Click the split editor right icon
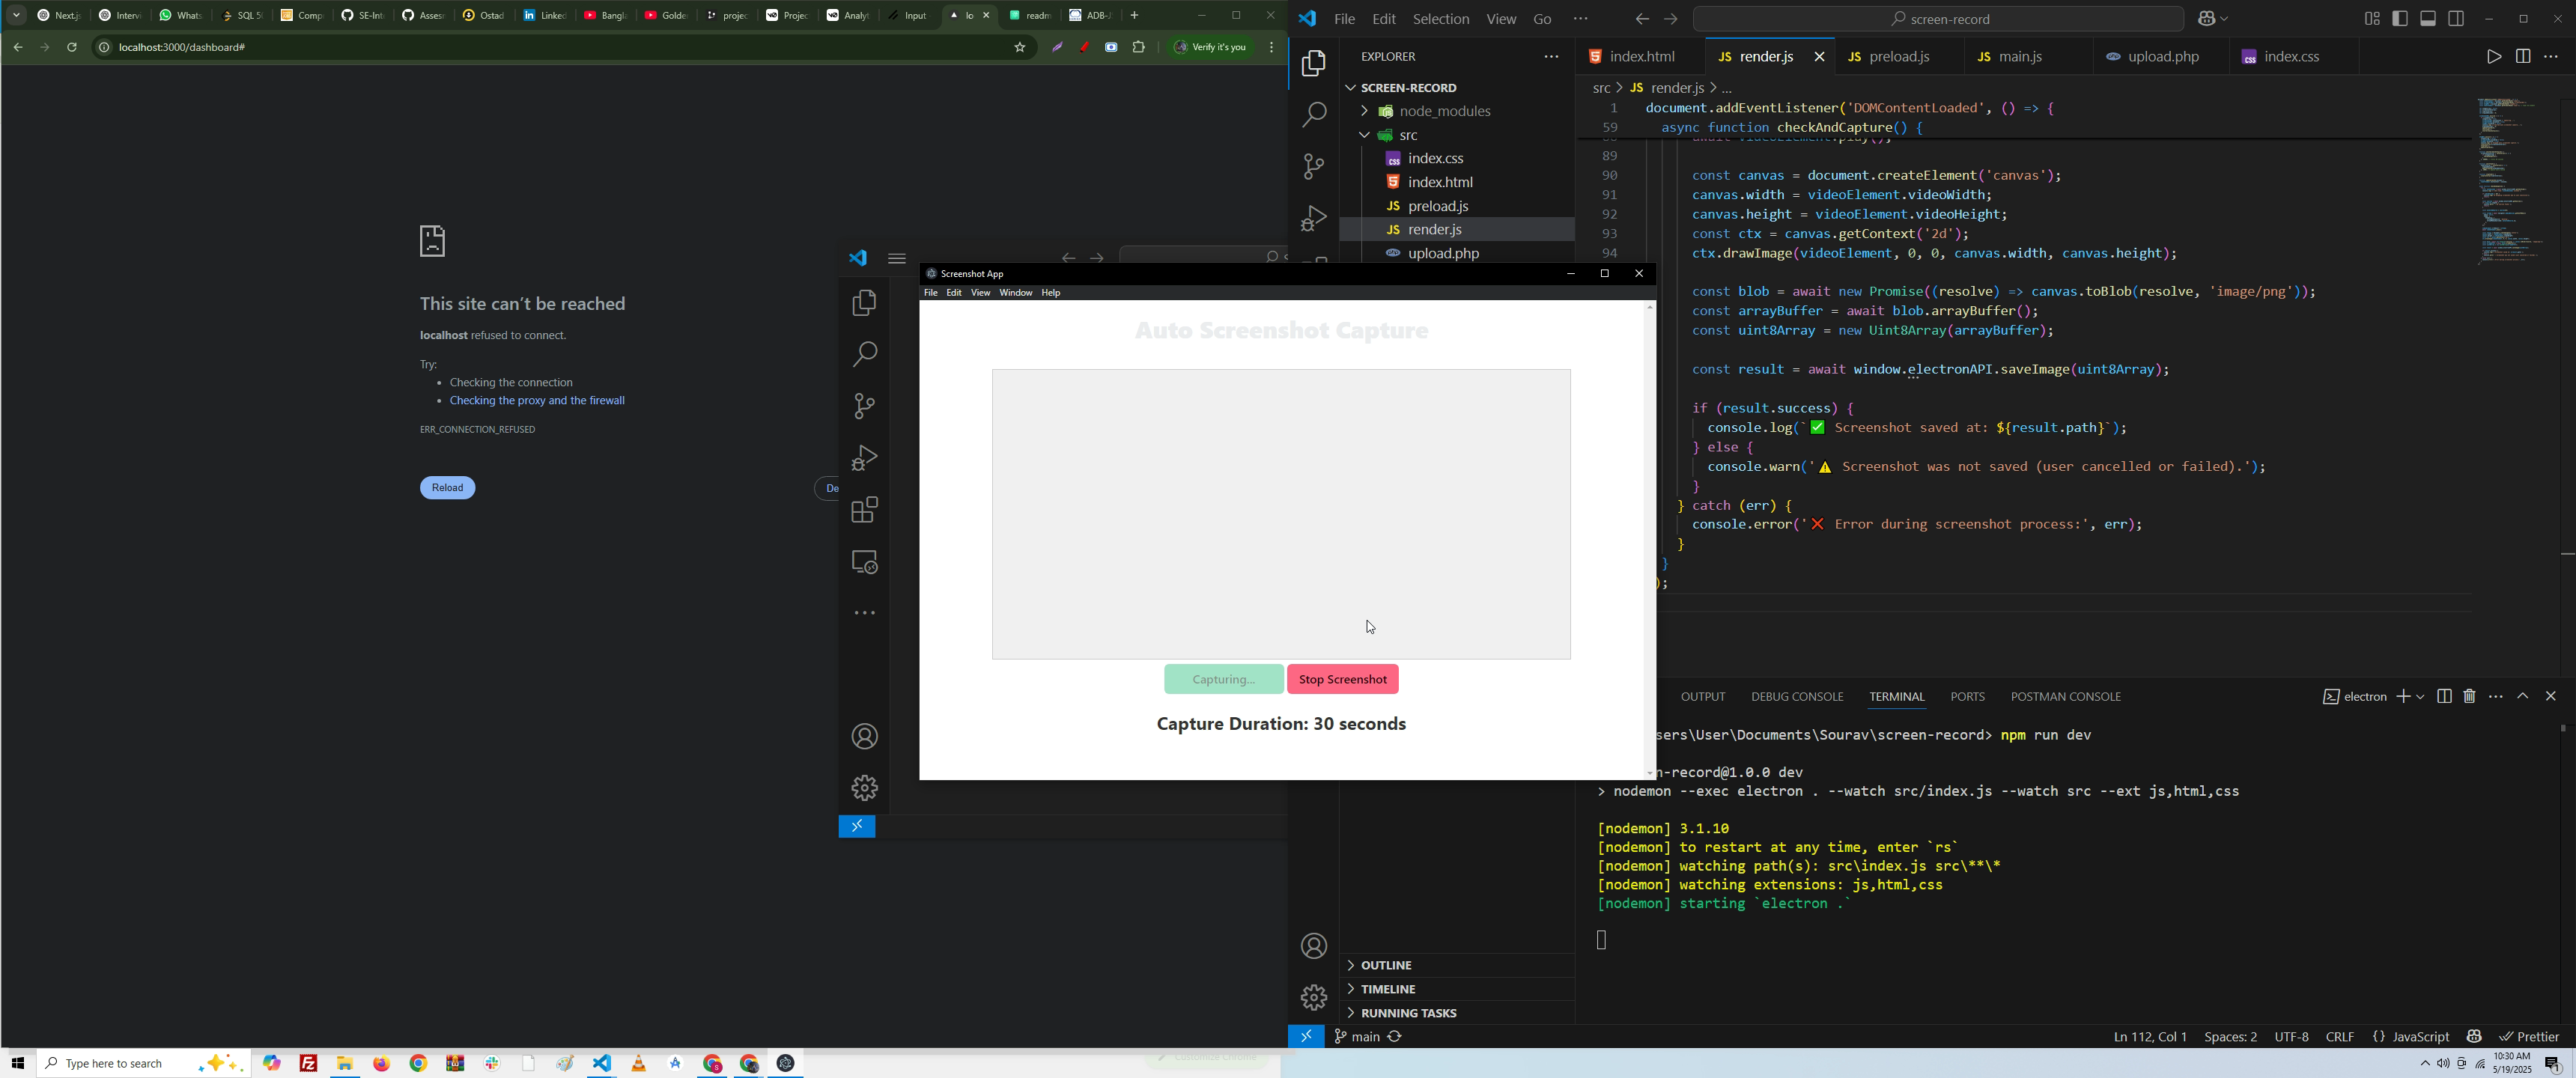2576x1078 pixels. point(2522,57)
